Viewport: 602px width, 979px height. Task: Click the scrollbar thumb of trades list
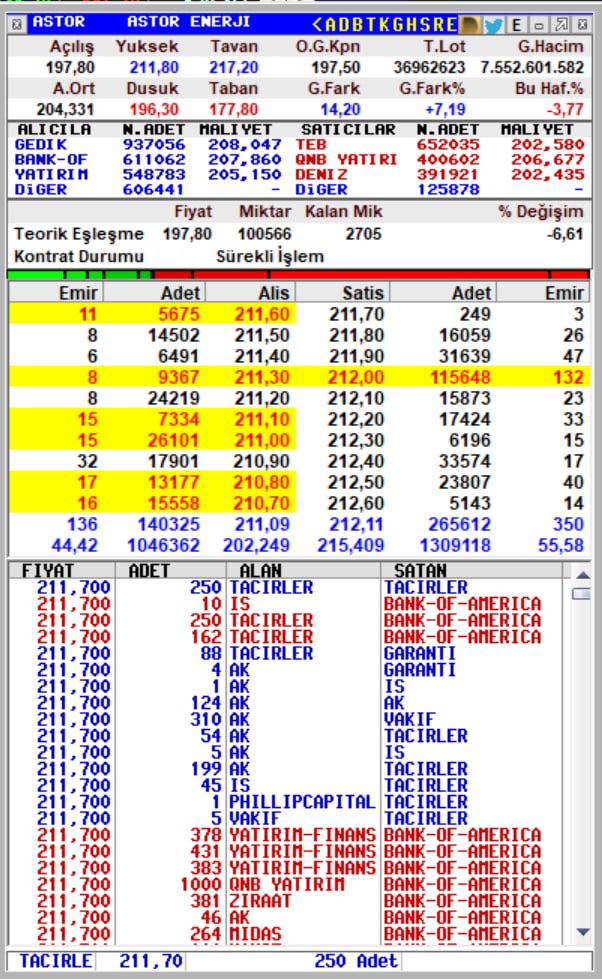tap(581, 594)
